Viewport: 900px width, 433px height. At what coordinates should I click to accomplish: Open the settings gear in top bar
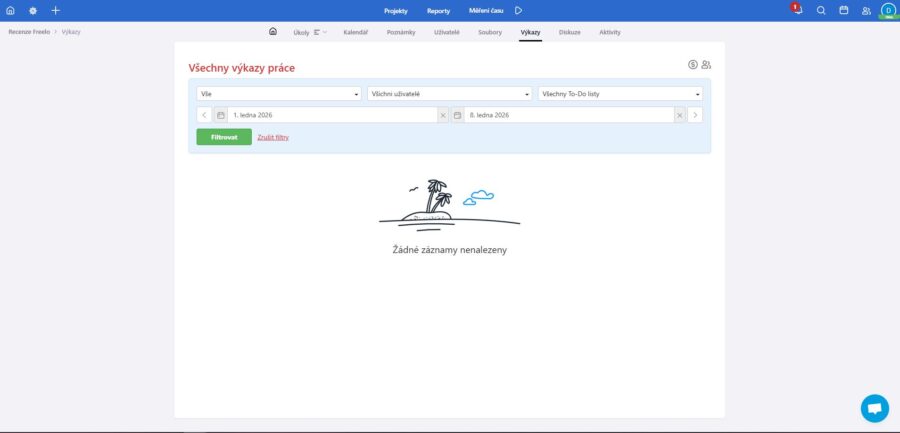33,10
